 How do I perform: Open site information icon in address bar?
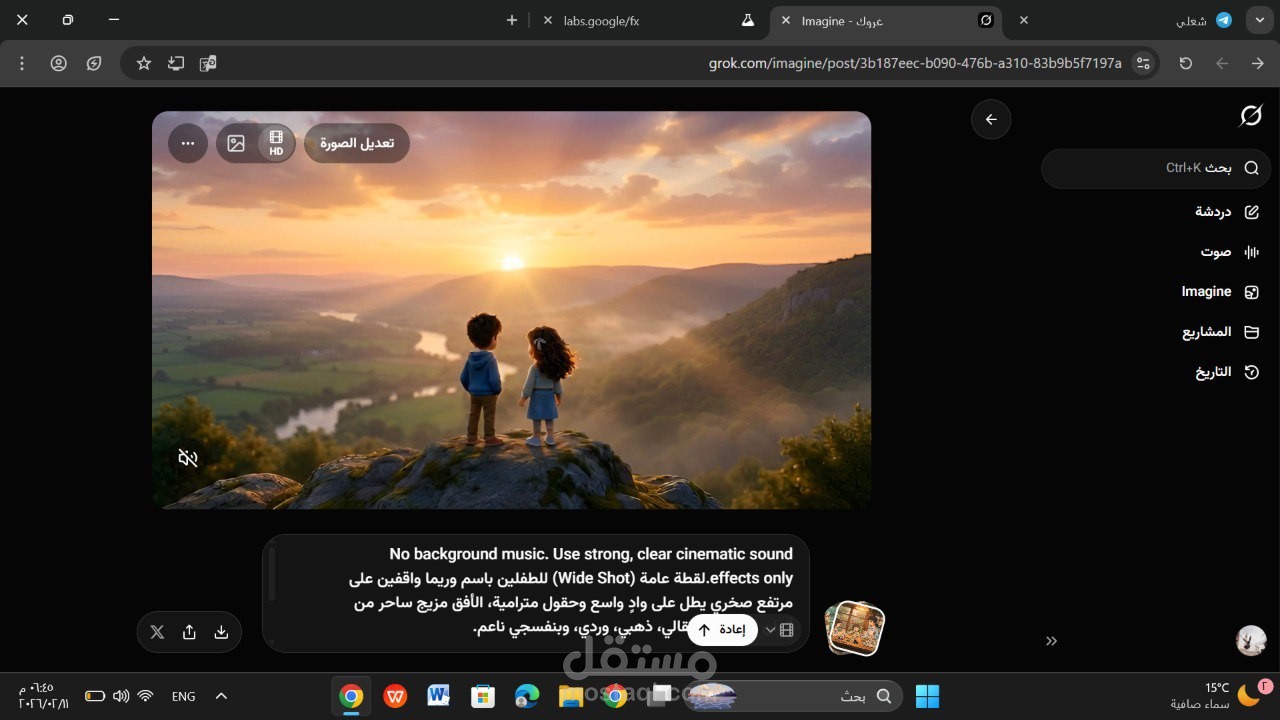click(1143, 63)
